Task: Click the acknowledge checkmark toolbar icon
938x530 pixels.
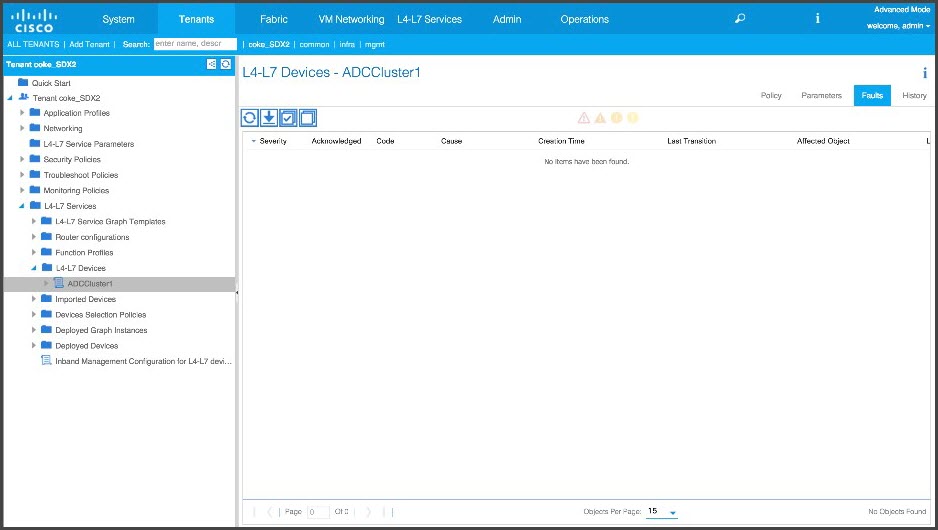Action: click(x=288, y=118)
